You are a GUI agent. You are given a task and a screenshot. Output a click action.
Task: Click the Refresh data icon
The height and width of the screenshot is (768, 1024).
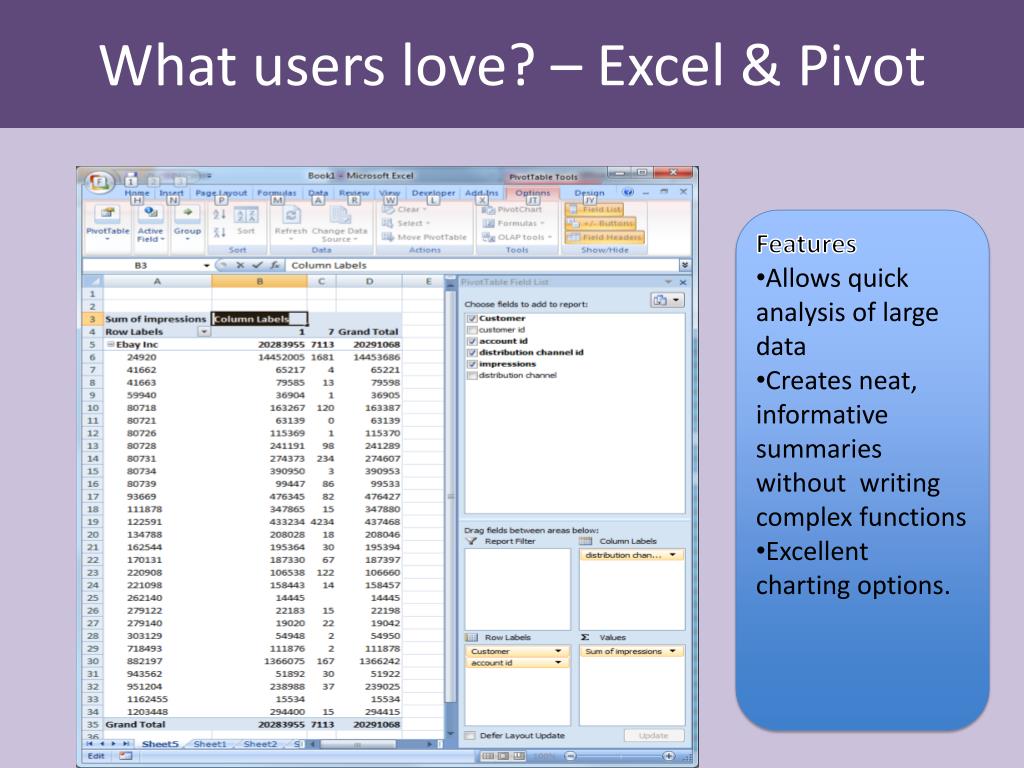291,215
